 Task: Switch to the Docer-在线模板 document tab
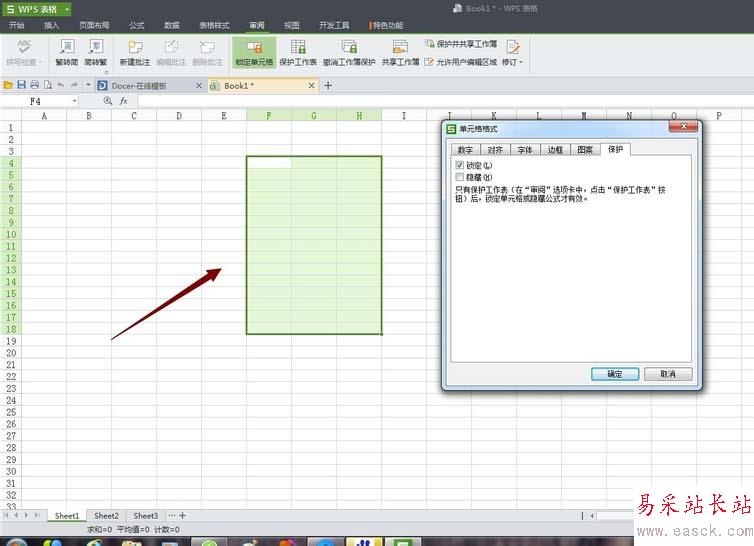pyautogui.click(x=138, y=86)
